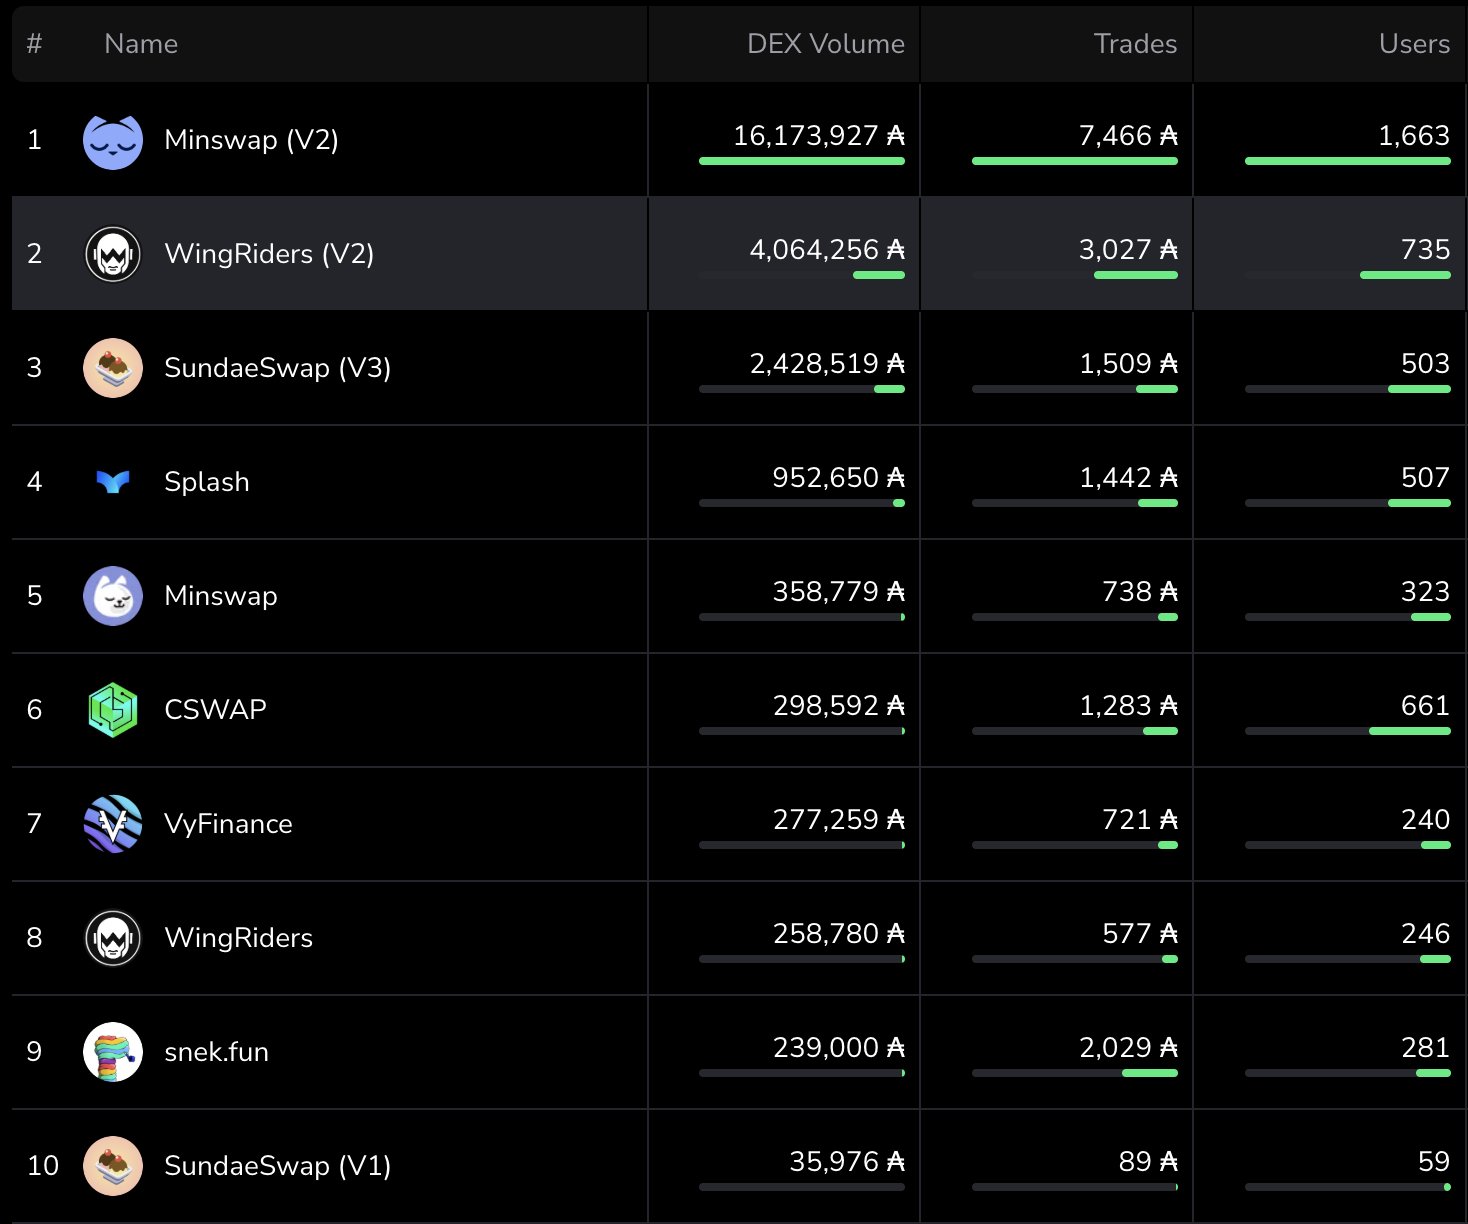
Task: Sort table by Users column header
Action: (1413, 44)
